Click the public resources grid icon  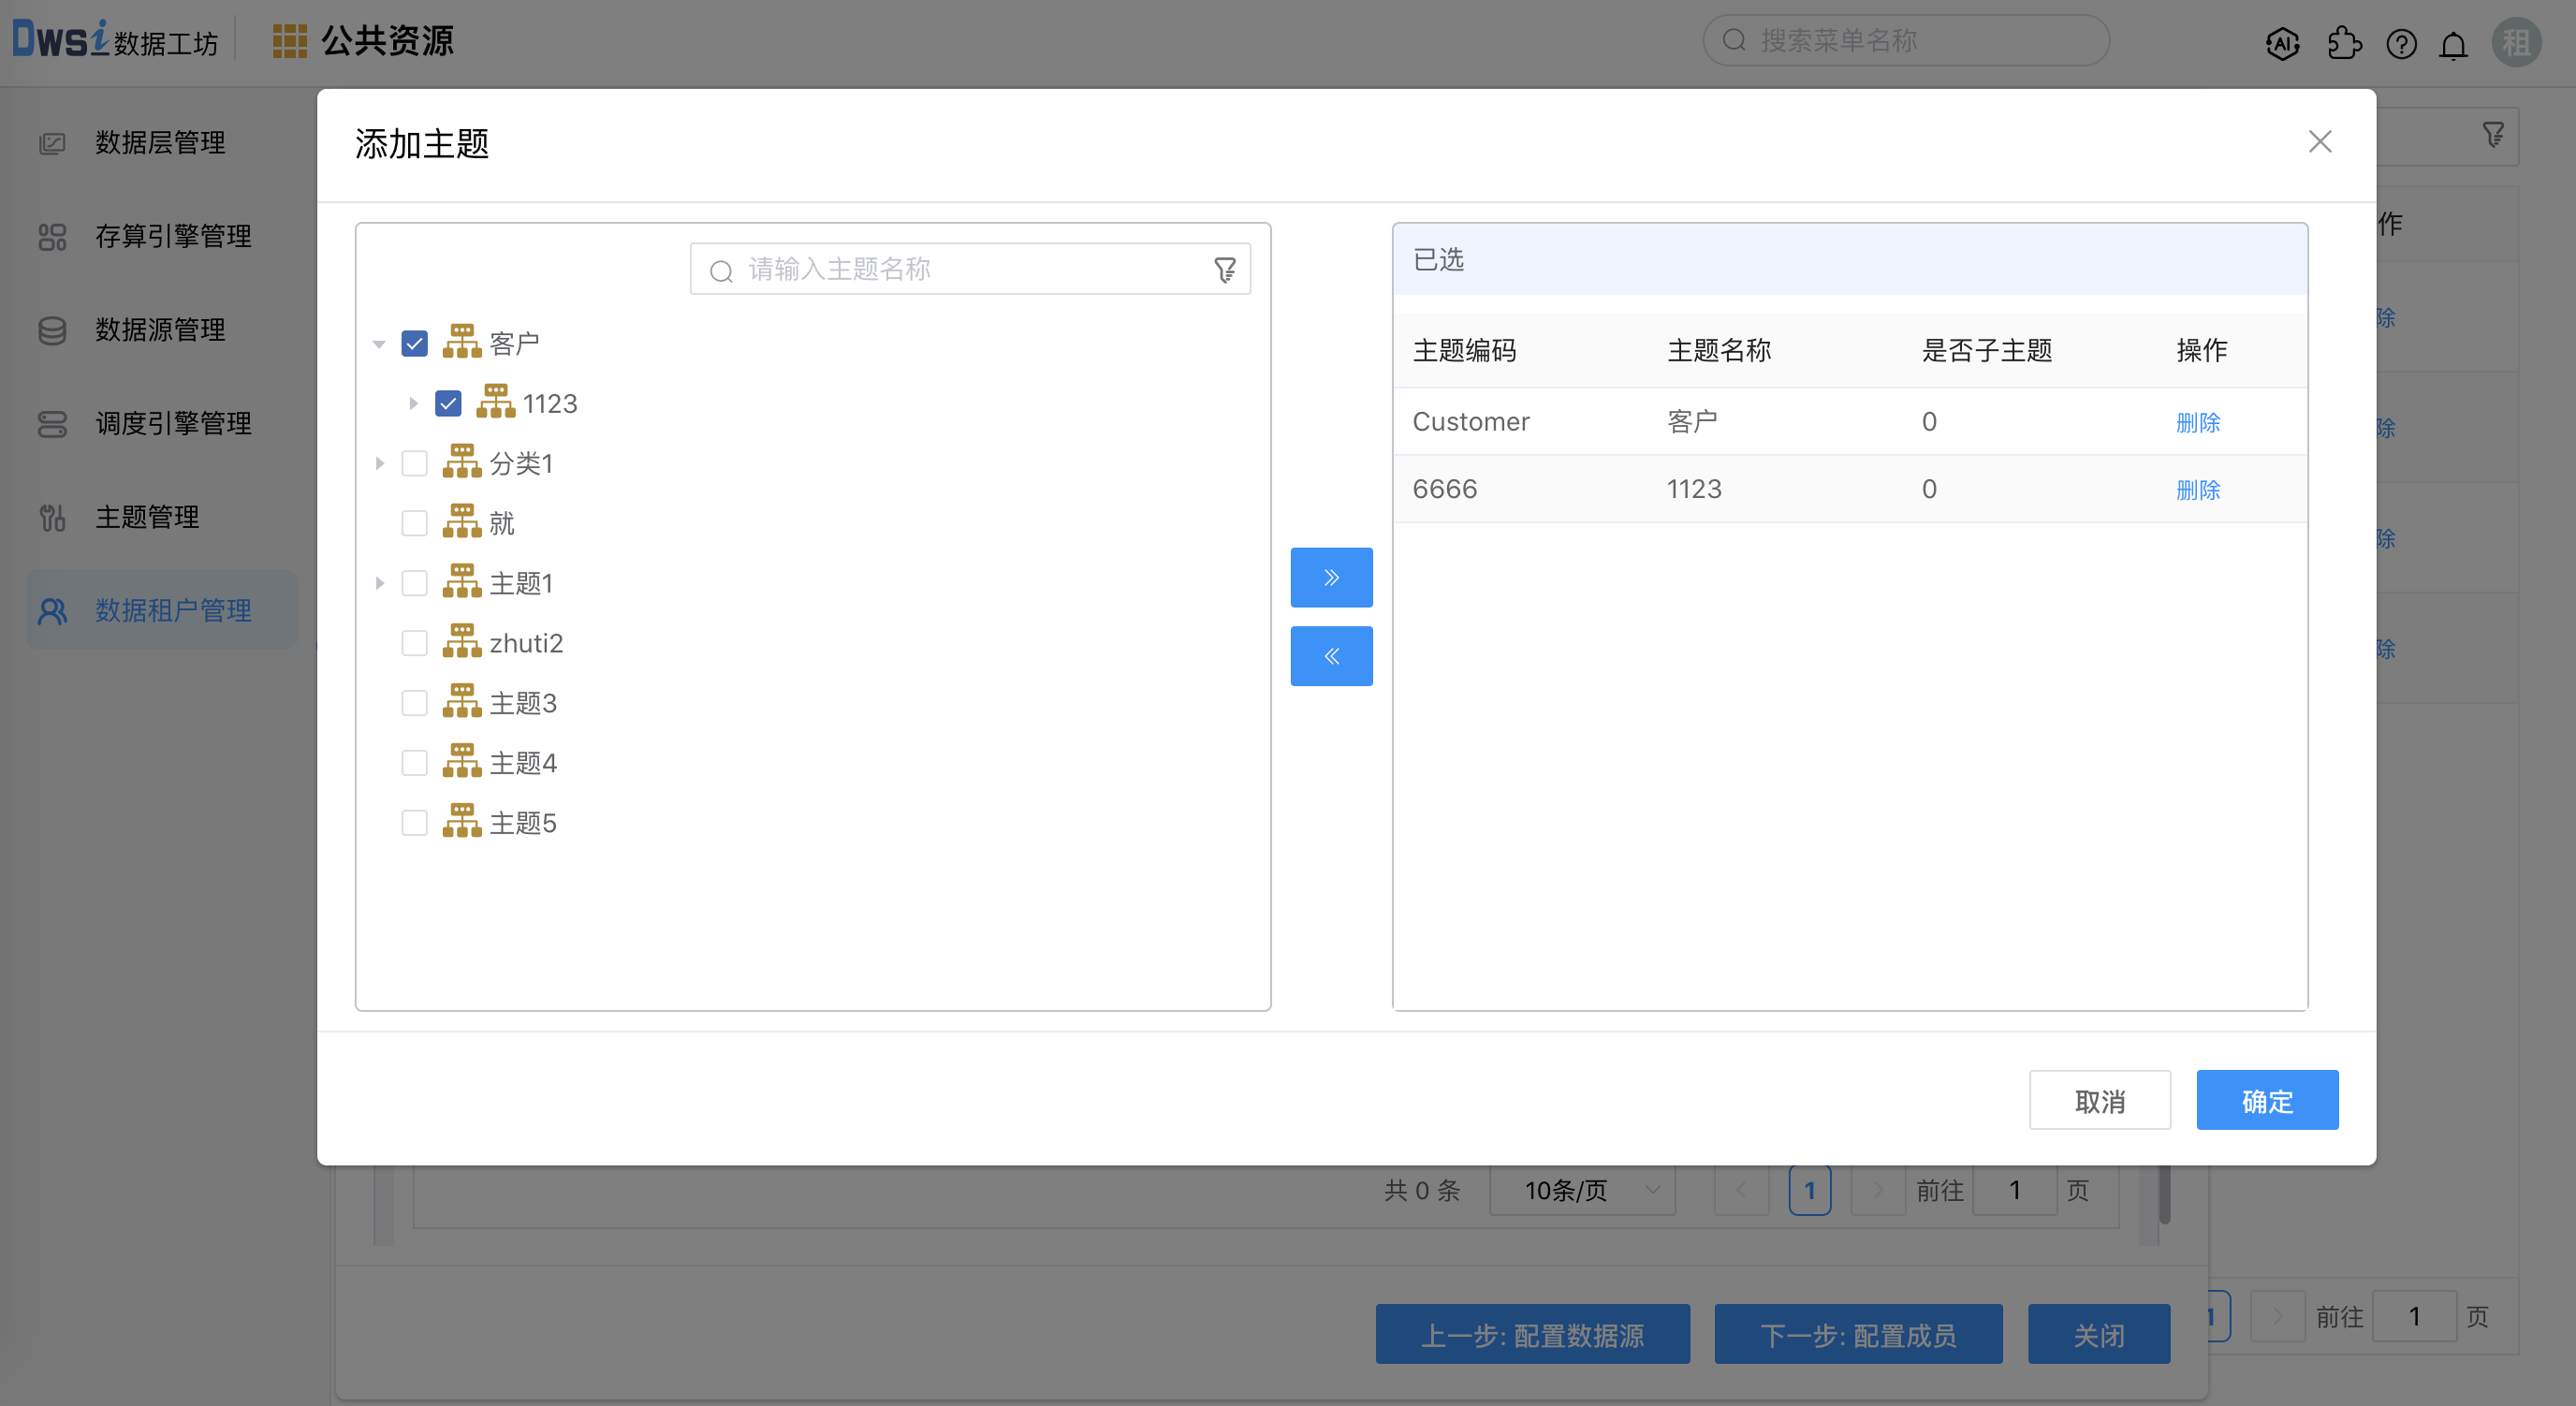289,41
